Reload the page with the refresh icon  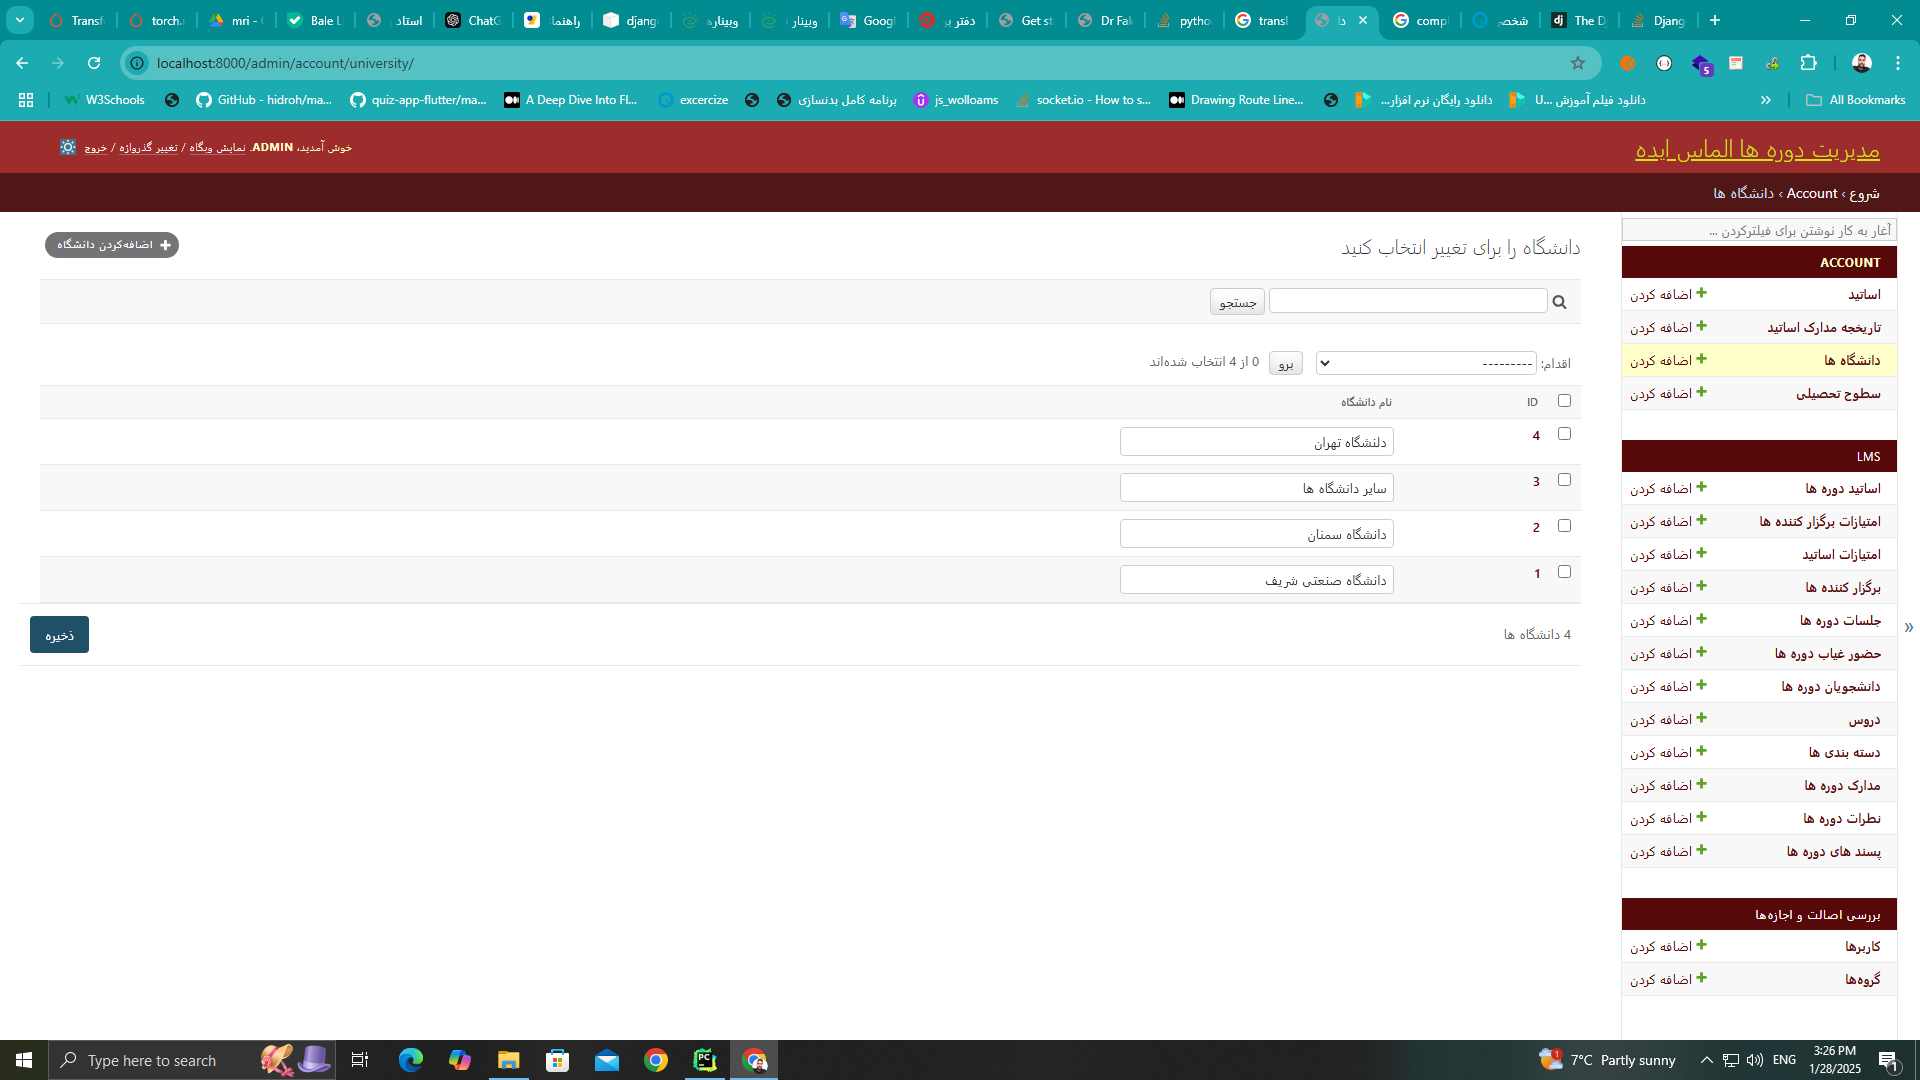pyautogui.click(x=94, y=63)
